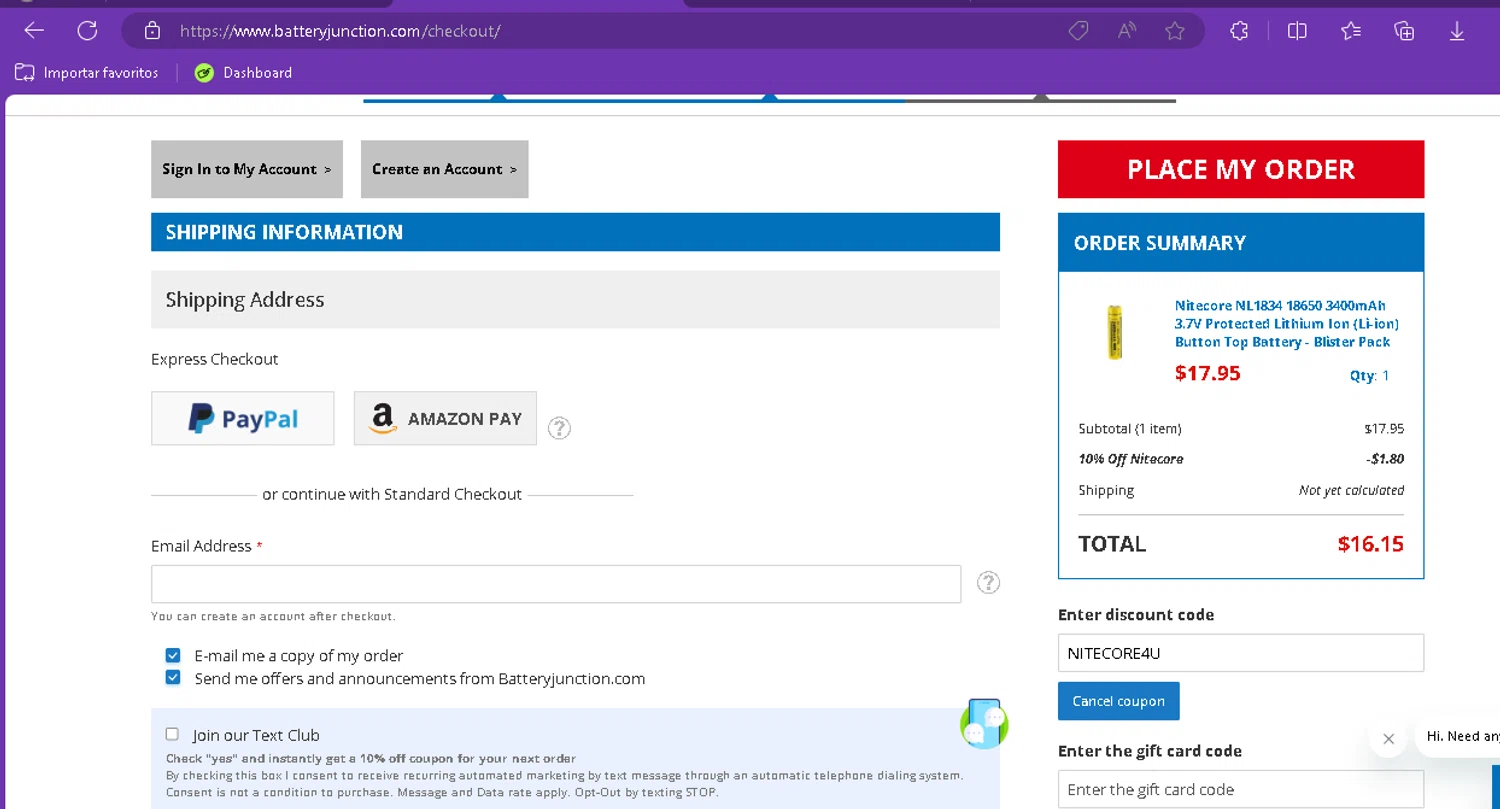Click the gift card code field
Screen dimensions: 1500x809
tap(1241, 789)
